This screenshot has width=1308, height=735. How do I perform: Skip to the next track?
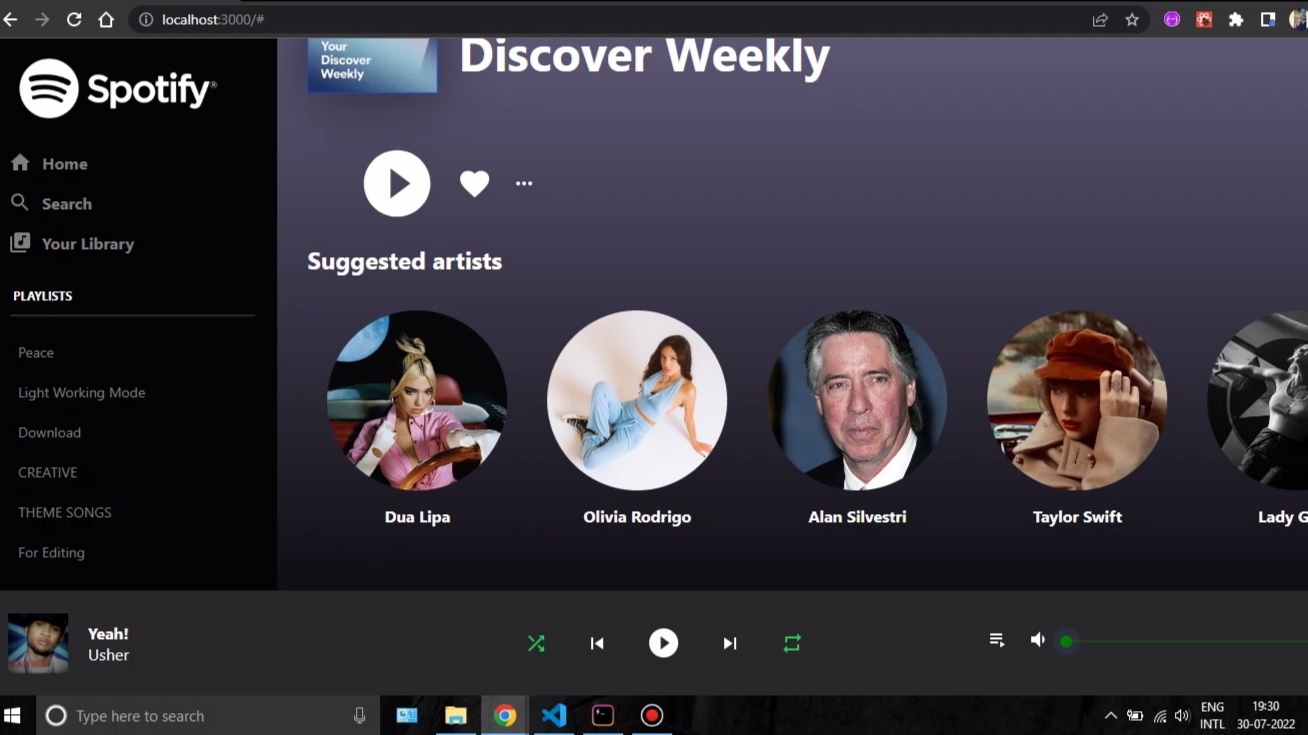pyautogui.click(x=730, y=644)
